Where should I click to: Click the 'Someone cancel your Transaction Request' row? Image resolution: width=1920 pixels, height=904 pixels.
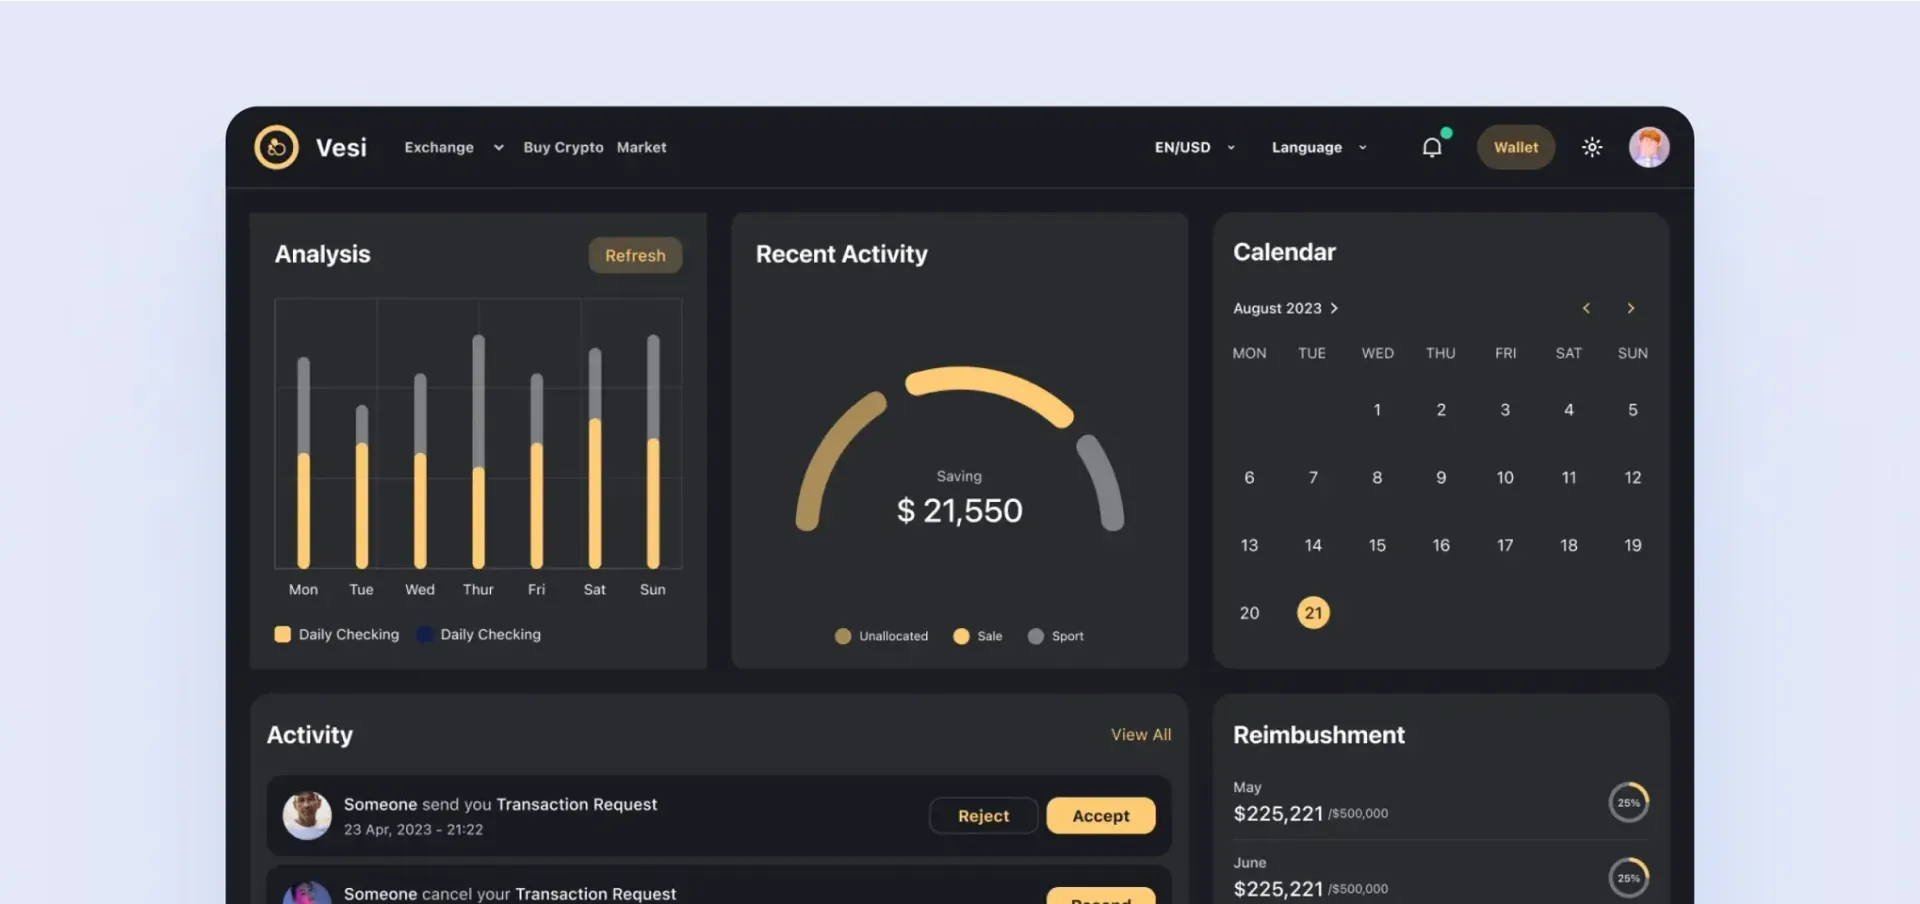[x=719, y=885]
